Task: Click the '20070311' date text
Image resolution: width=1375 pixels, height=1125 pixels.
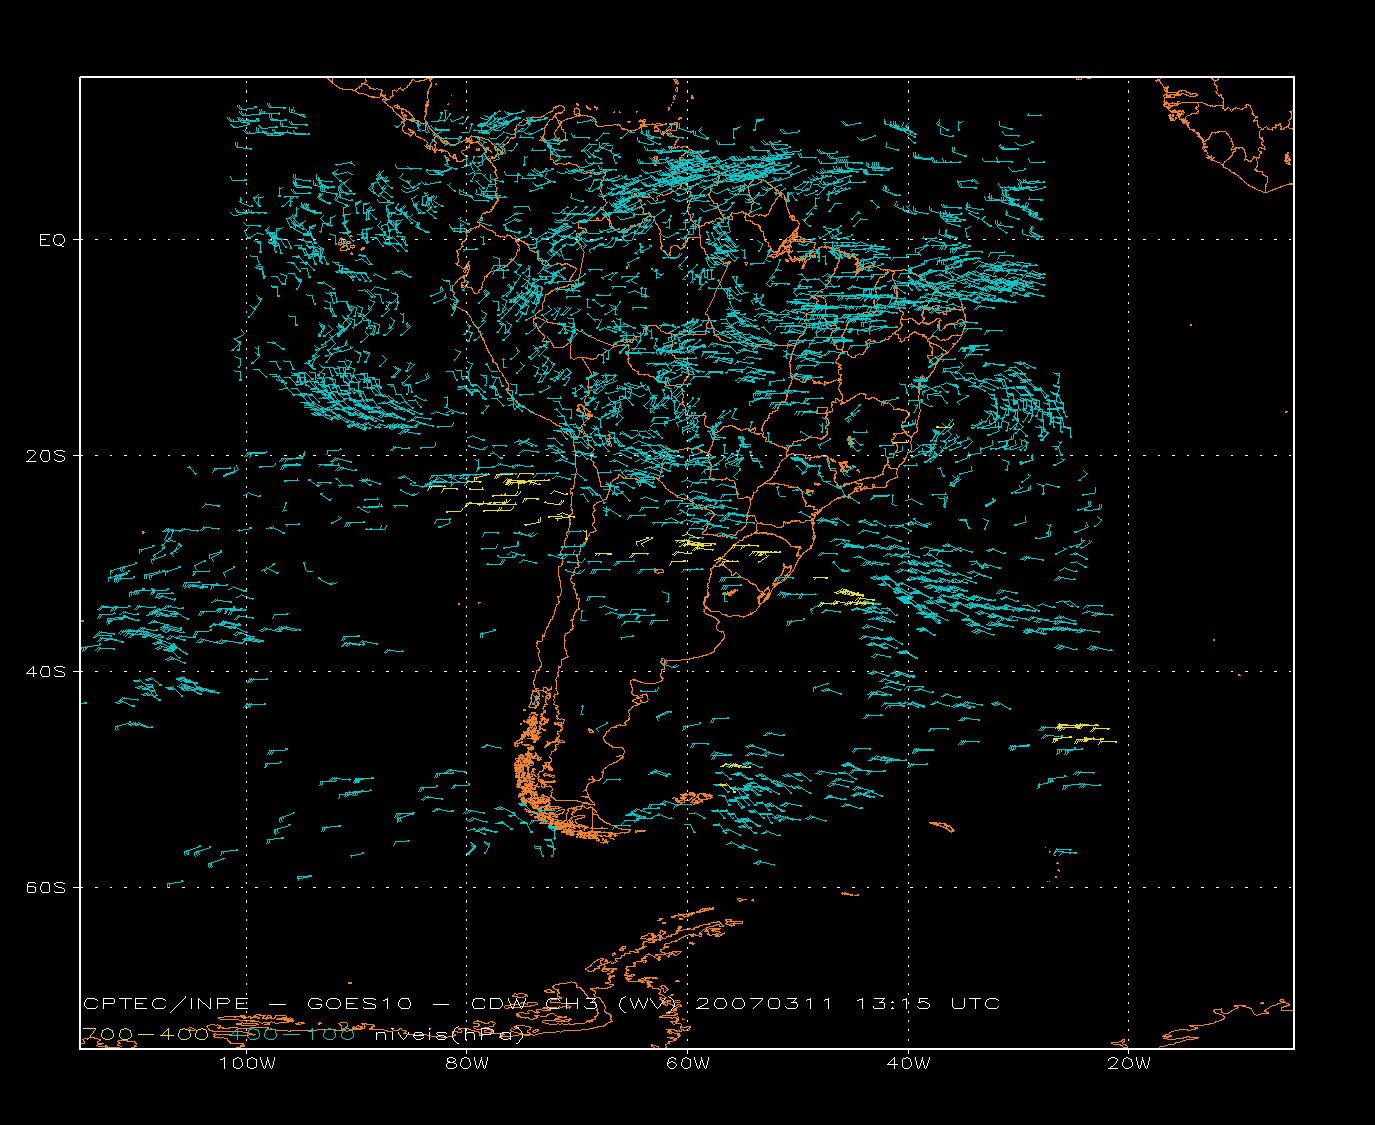Action: coord(764,1003)
